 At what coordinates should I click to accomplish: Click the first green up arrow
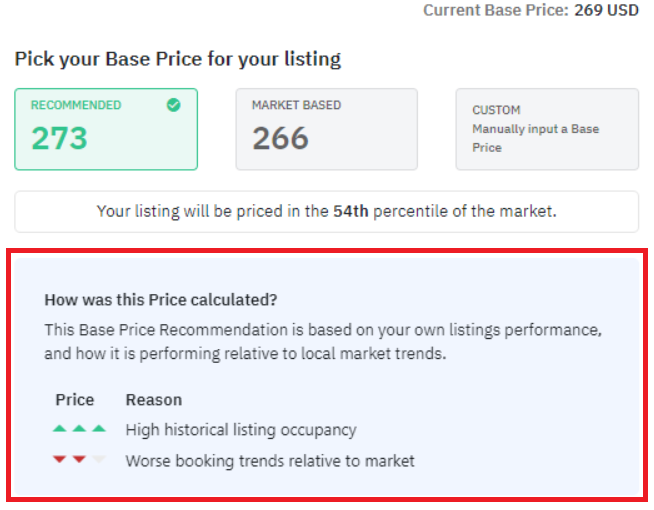coord(60,428)
